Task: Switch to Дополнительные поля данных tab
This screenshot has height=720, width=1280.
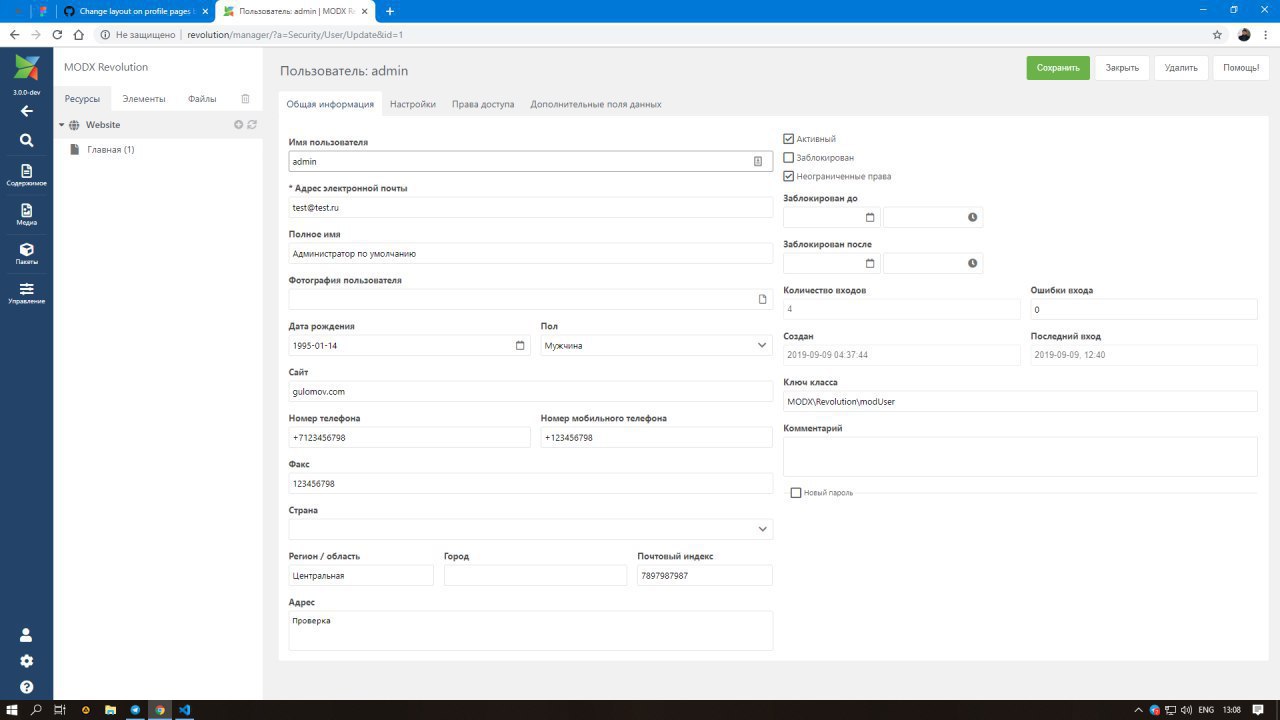Action: (x=596, y=104)
